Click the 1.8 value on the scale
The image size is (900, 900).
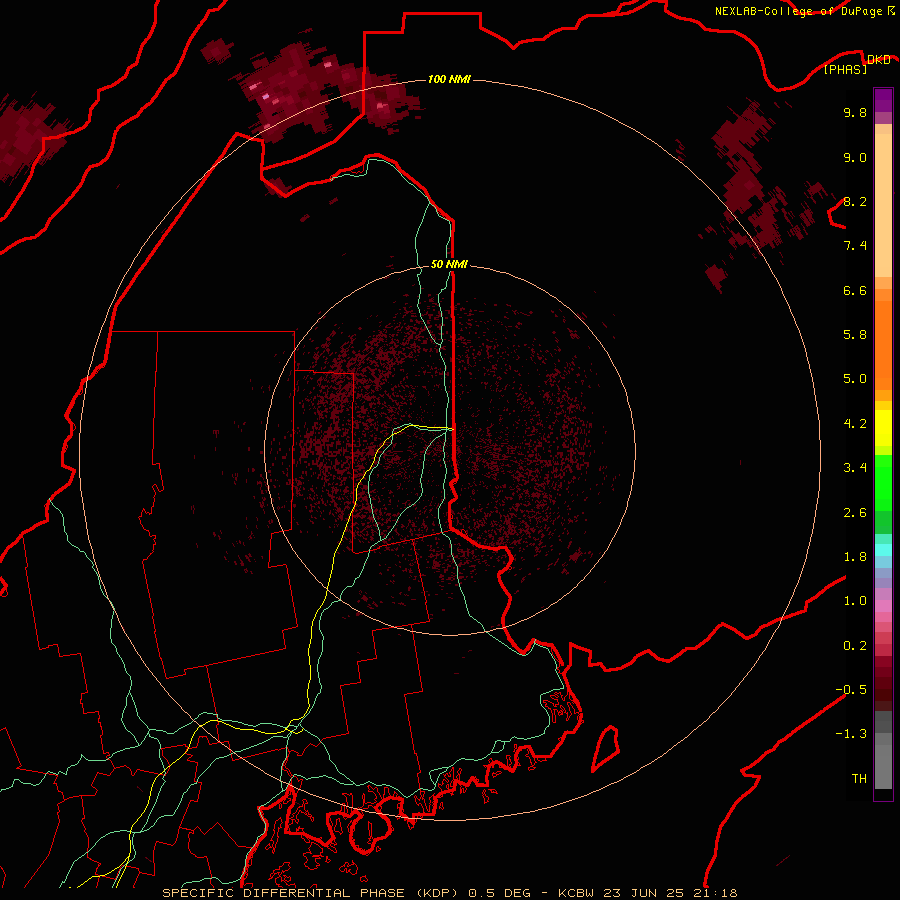tap(855, 557)
